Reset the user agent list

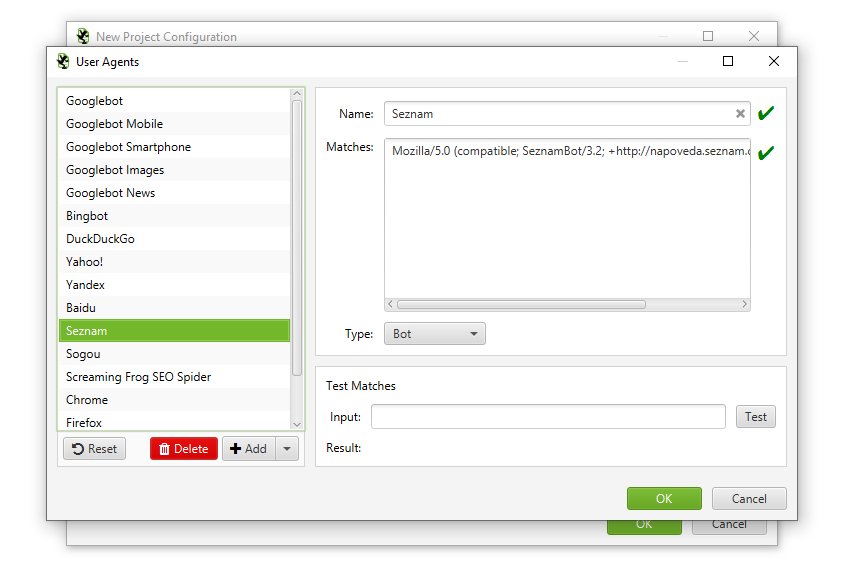(94, 448)
